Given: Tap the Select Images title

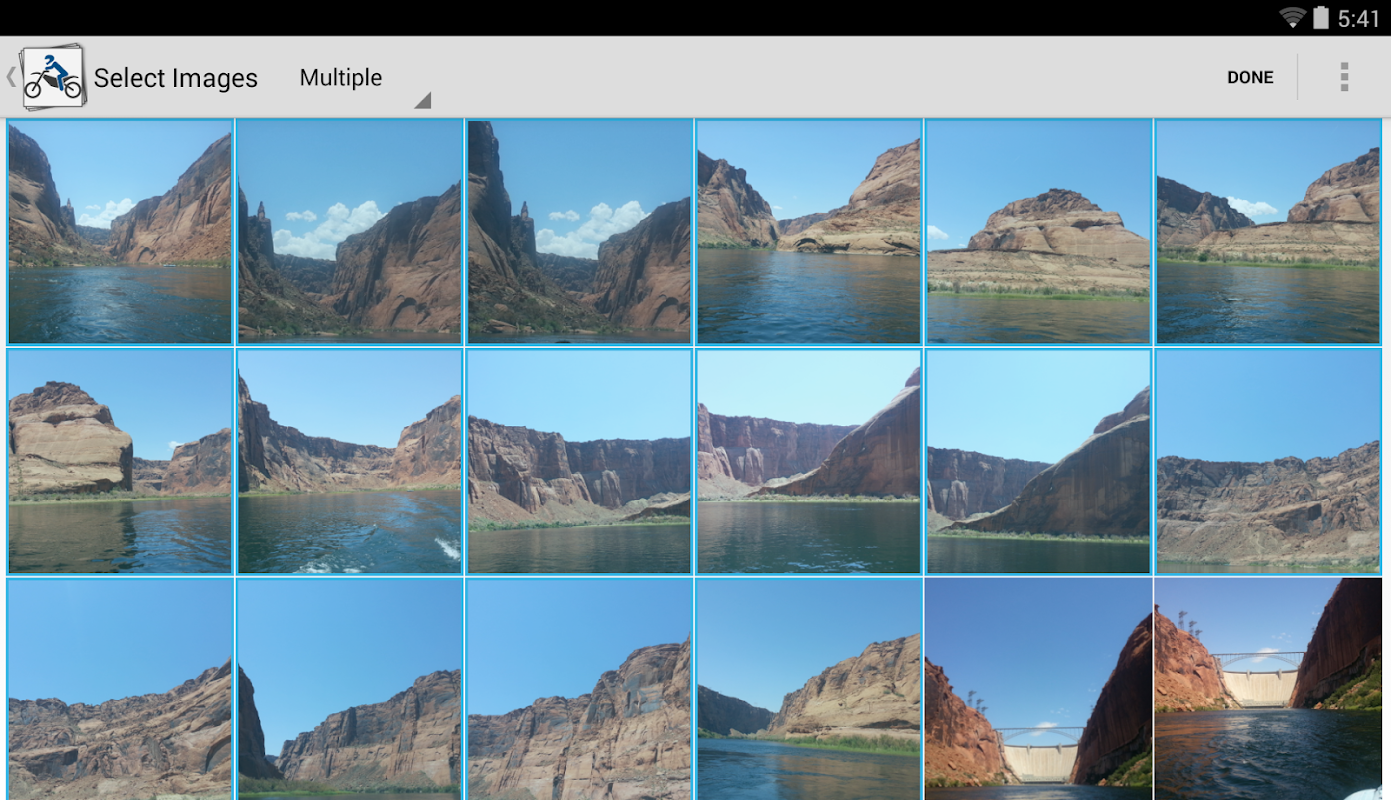Looking at the screenshot, I should coord(176,78).
